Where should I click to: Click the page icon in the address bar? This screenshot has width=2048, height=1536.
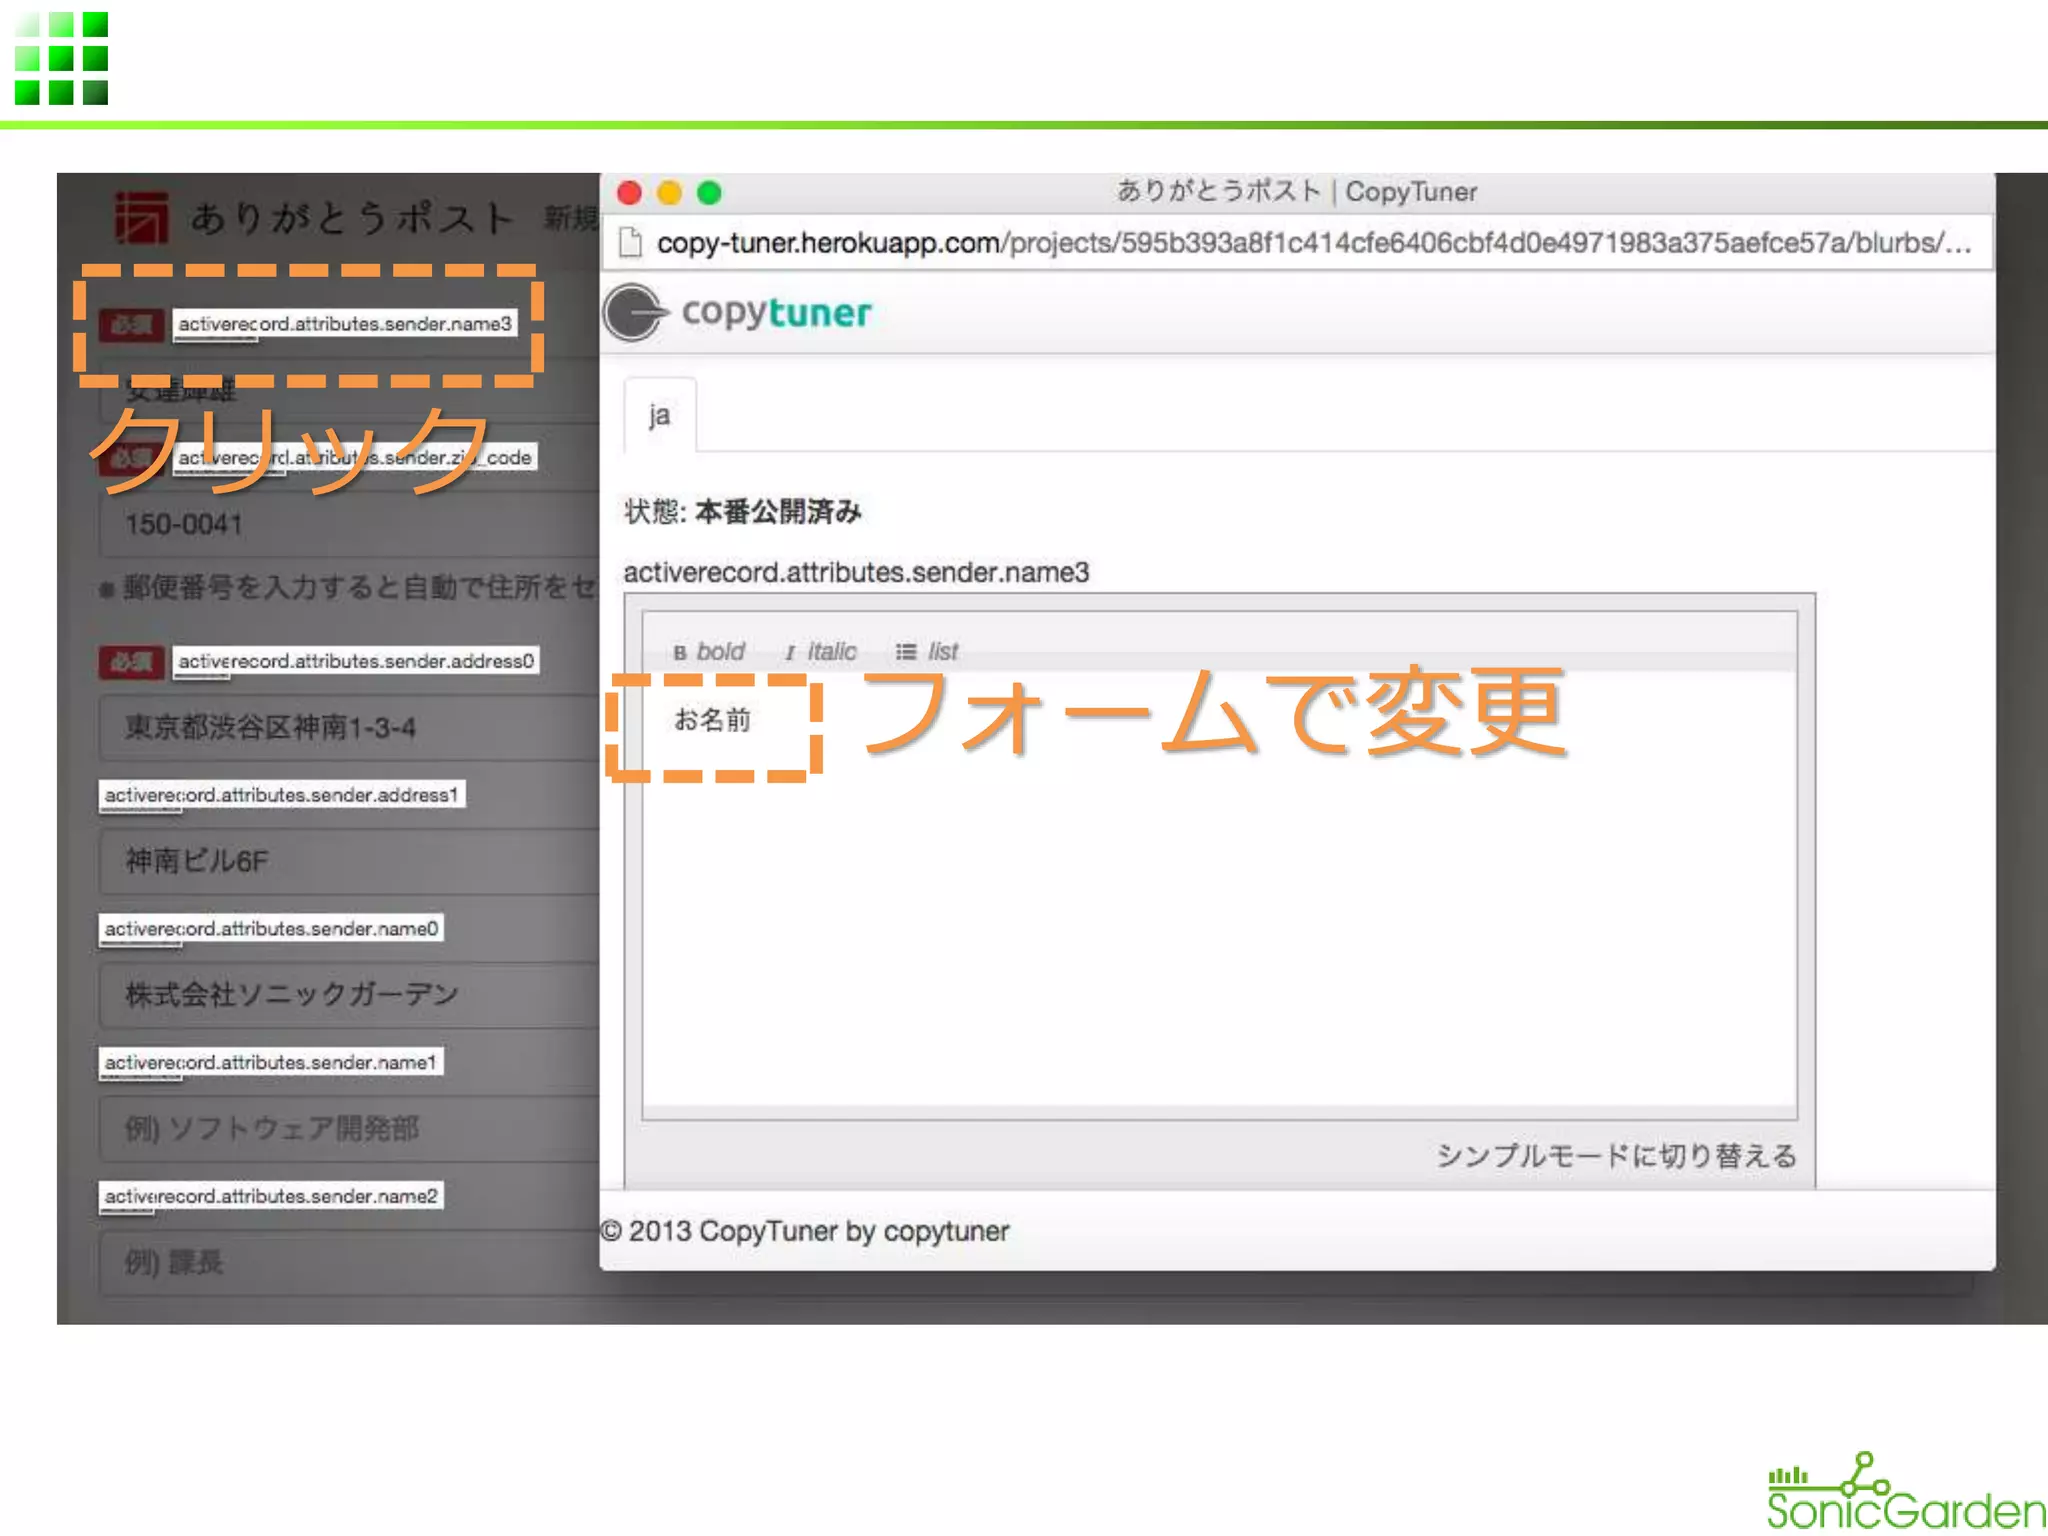pyautogui.click(x=630, y=242)
